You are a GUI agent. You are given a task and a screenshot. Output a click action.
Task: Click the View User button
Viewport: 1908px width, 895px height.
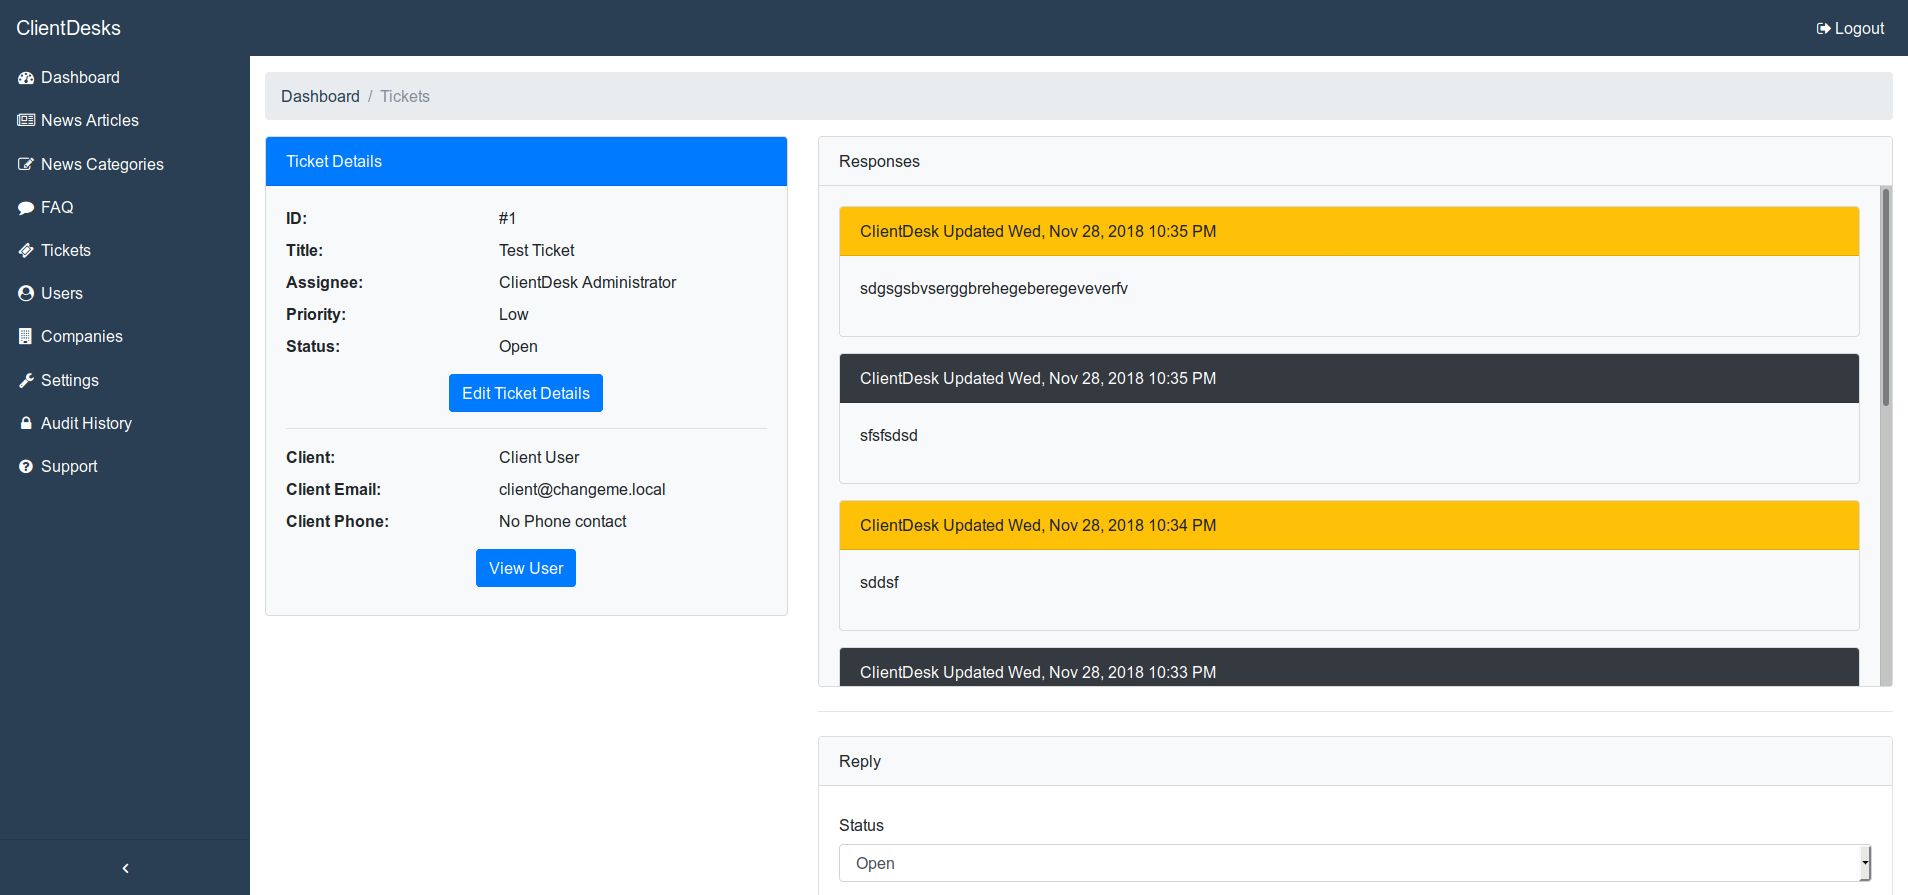pos(526,568)
